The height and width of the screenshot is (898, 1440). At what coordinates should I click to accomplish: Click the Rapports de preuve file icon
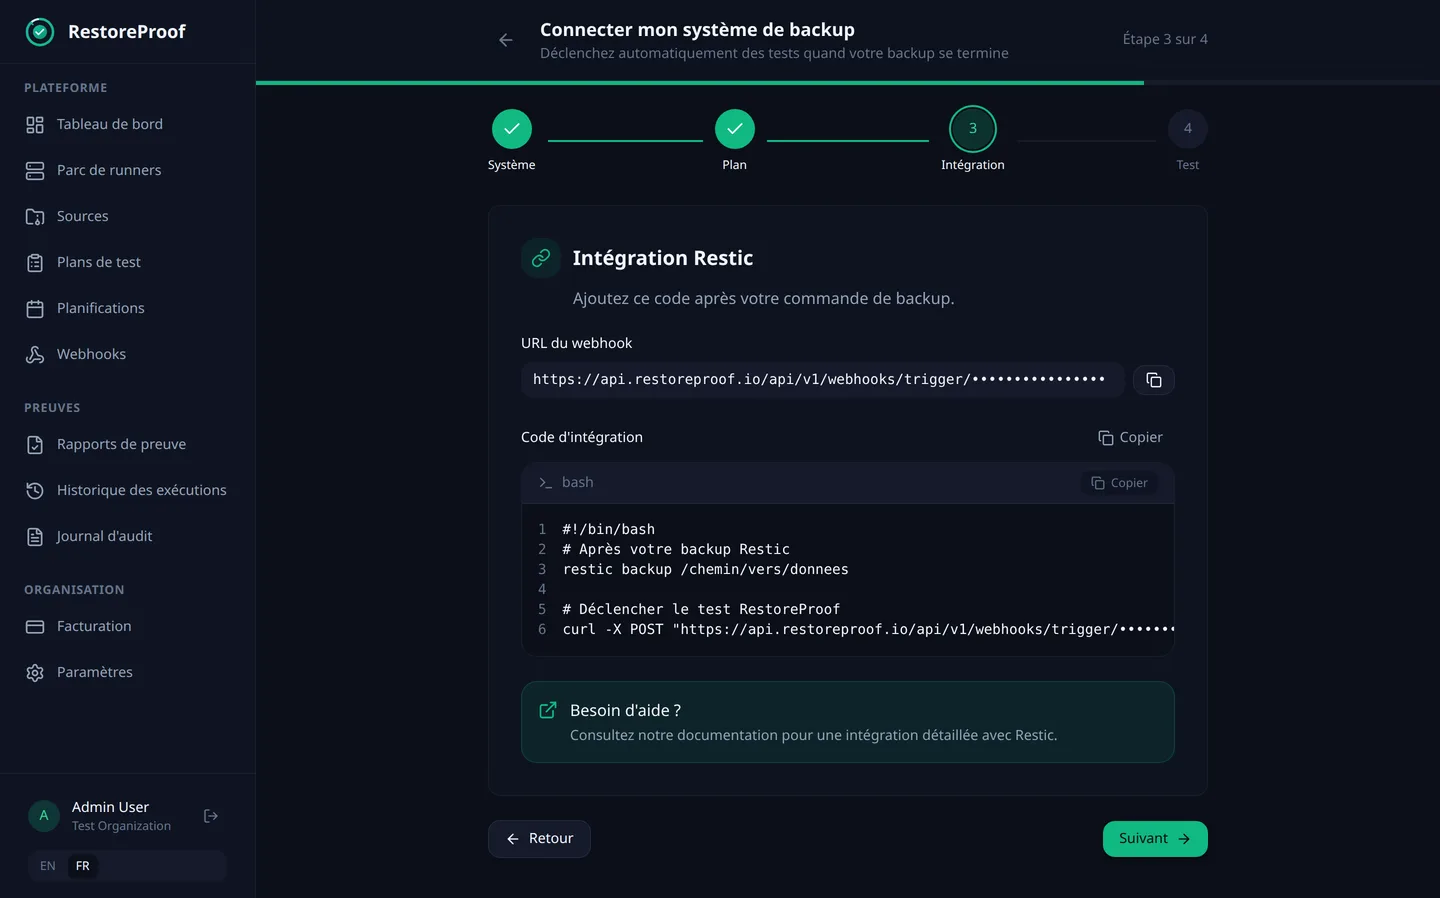click(x=35, y=445)
